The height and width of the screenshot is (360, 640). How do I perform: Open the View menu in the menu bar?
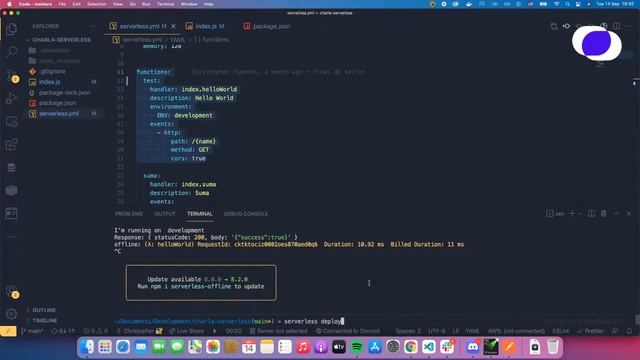click(118, 4)
